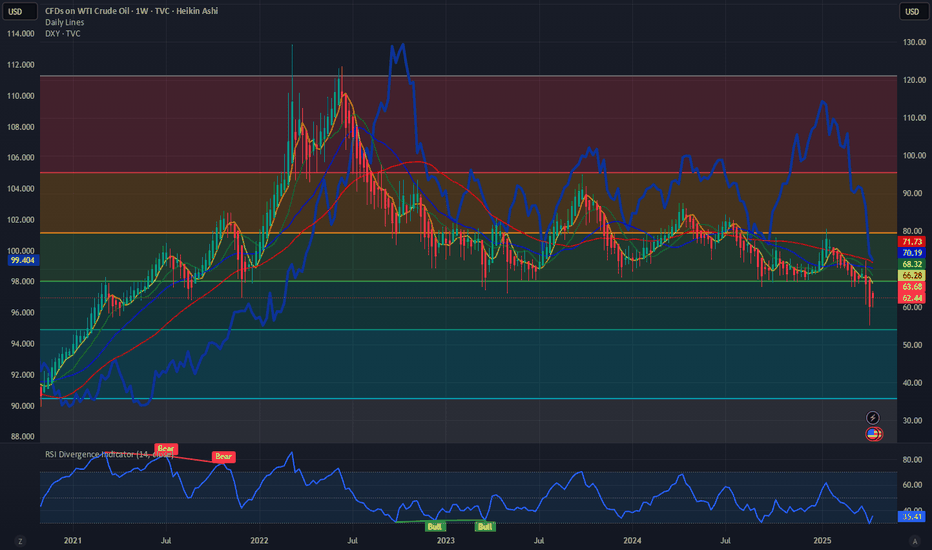Click the 114.000 level on the left scale
932x550 pixels.
(x=21, y=34)
